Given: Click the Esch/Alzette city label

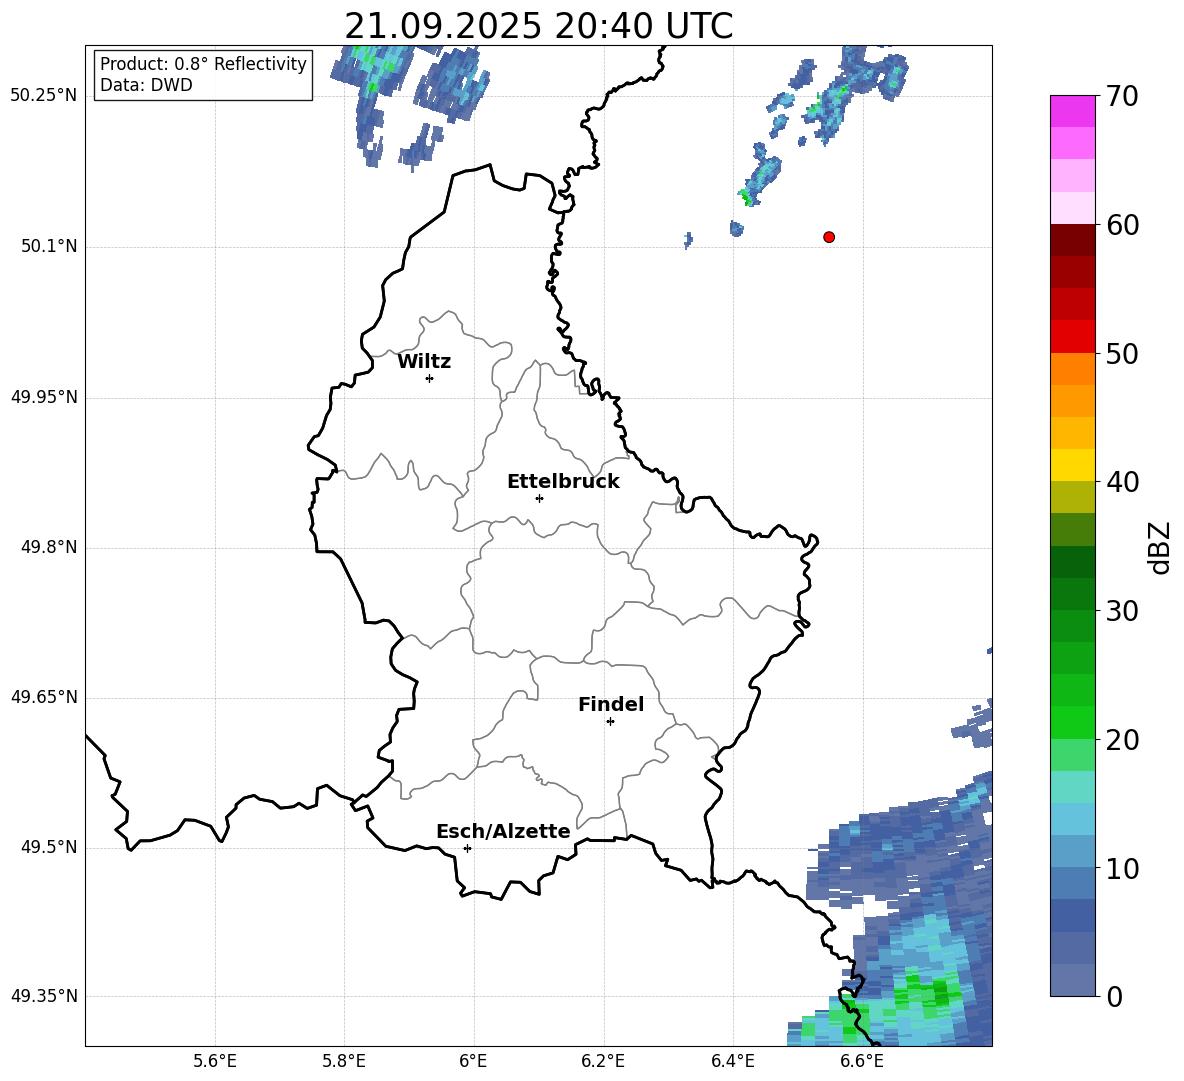Looking at the screenshot, I should (x=503, y=831).
